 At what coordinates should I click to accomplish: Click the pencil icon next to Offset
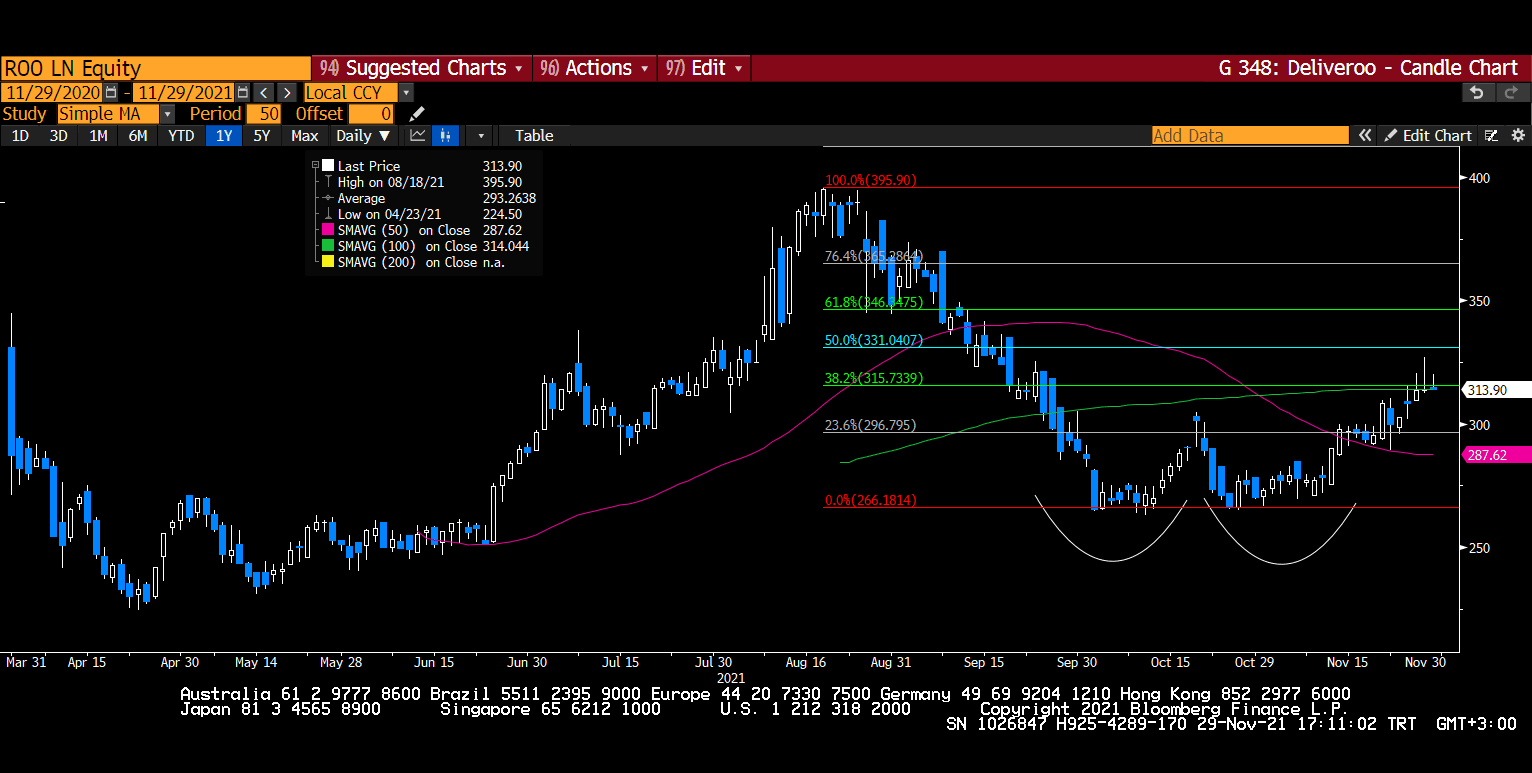[x=416, y=114]
